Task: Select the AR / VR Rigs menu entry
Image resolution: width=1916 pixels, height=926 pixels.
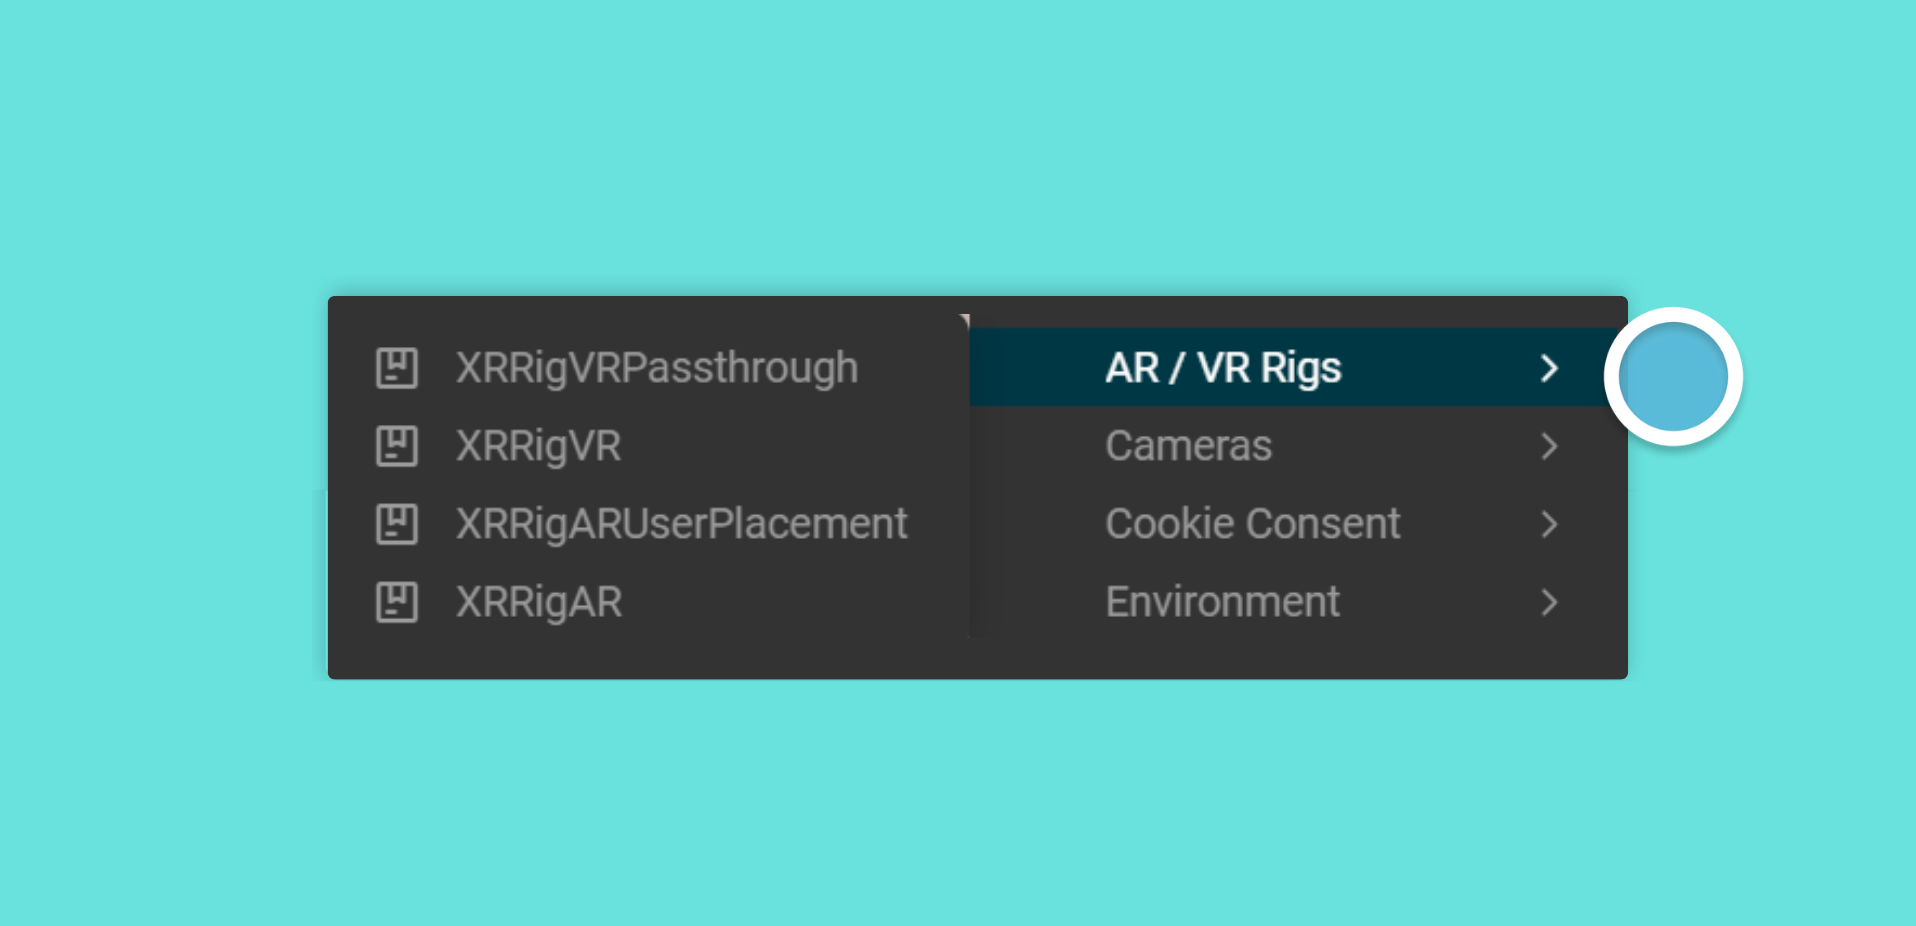Action: click(1298, 368)
